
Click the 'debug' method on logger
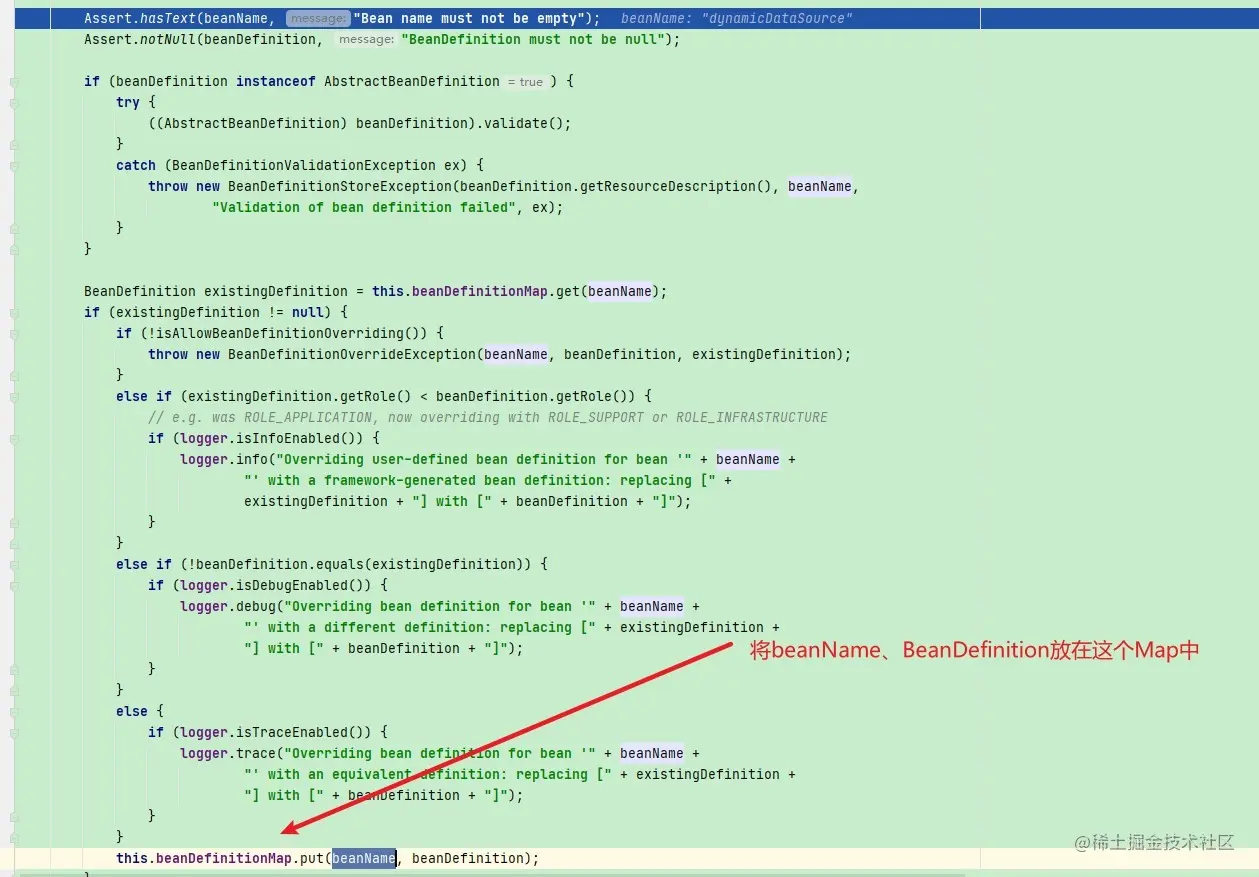tap(256, 606)
